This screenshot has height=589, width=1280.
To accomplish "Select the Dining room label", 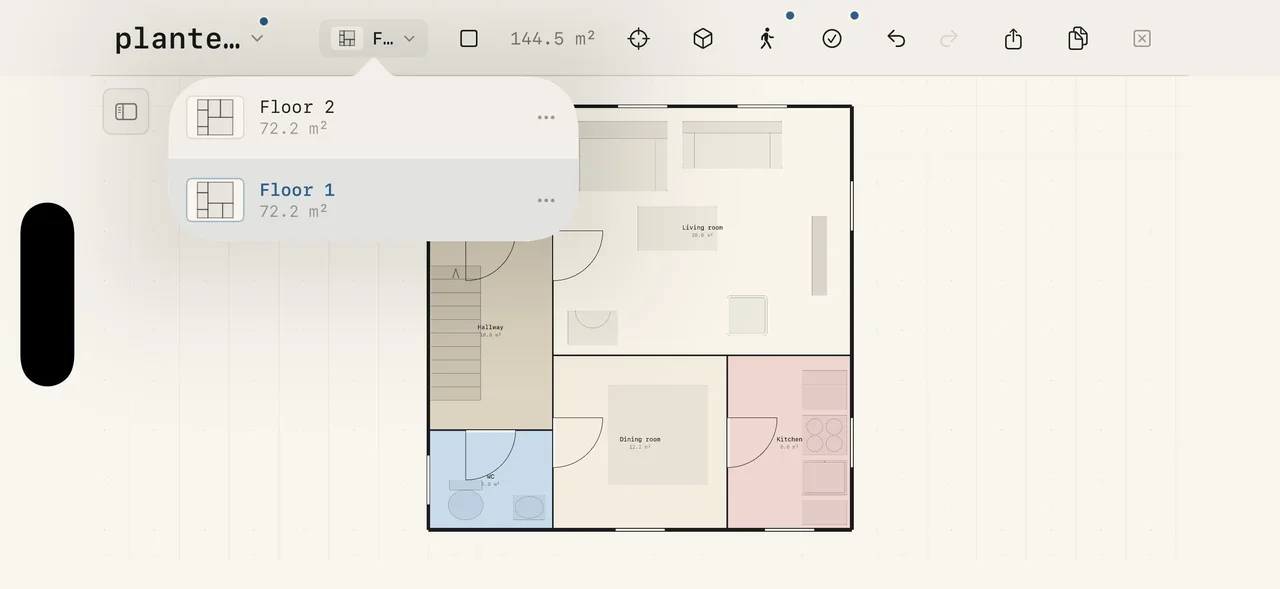I will pyautogui.click(x=640, y=439).
